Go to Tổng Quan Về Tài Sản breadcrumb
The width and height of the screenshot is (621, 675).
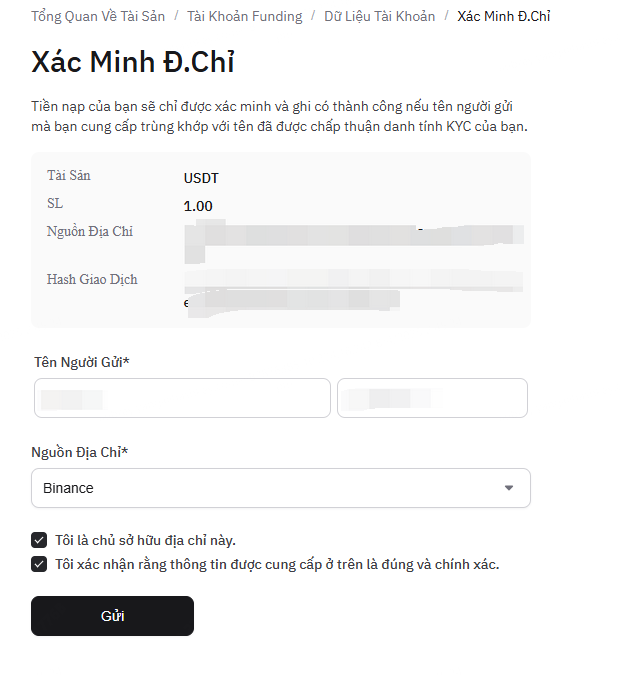[98, 16]
